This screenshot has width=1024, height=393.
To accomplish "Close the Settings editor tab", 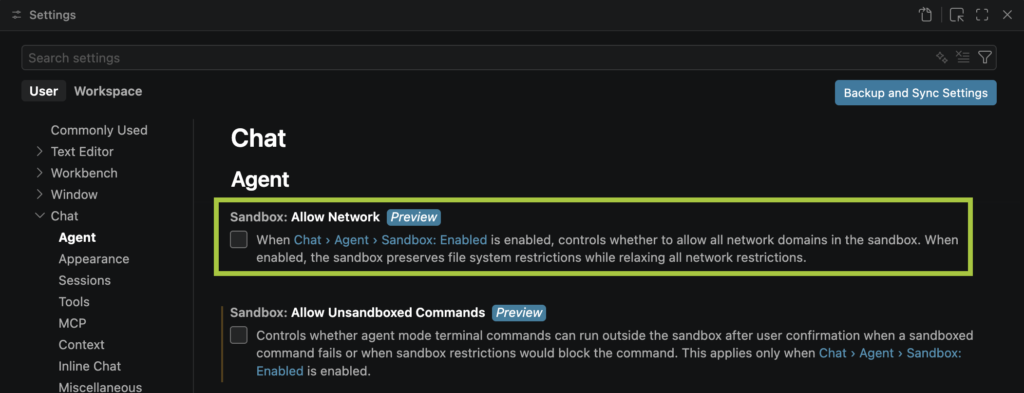I will (x=1007, y=15).
